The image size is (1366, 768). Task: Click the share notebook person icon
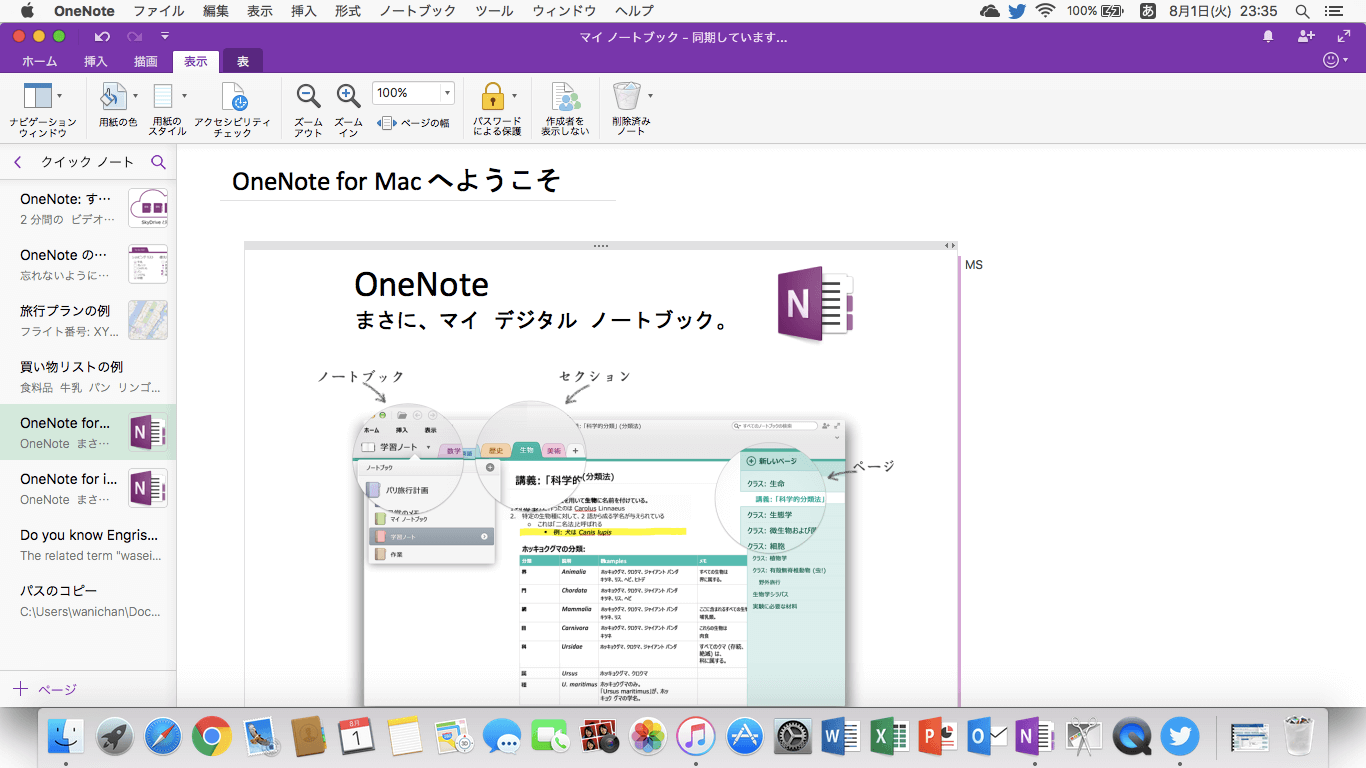tap(1306, 37)
